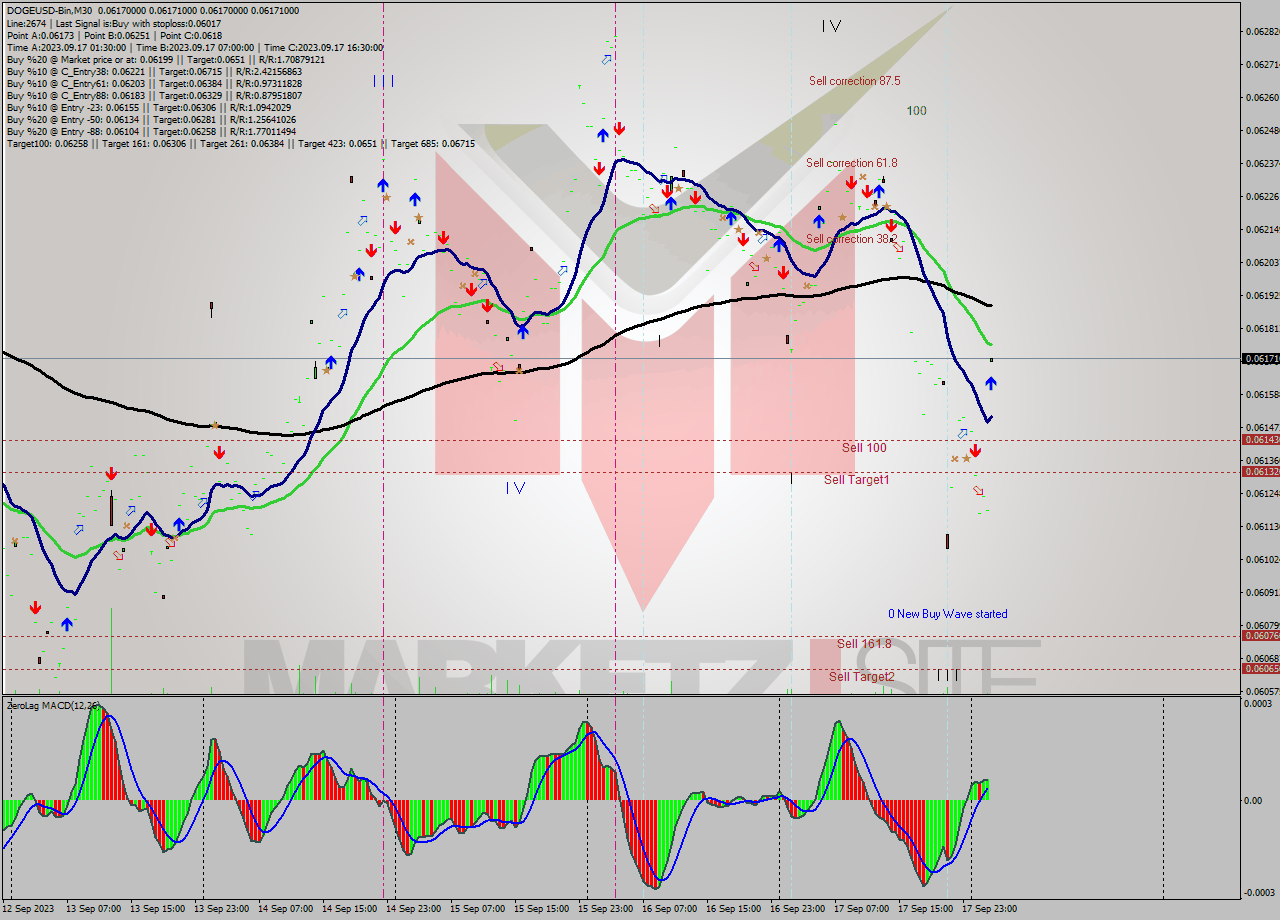Click the blue up arrow below the latest candle
The image size is (1280, 920).
(x=991, y=383)
